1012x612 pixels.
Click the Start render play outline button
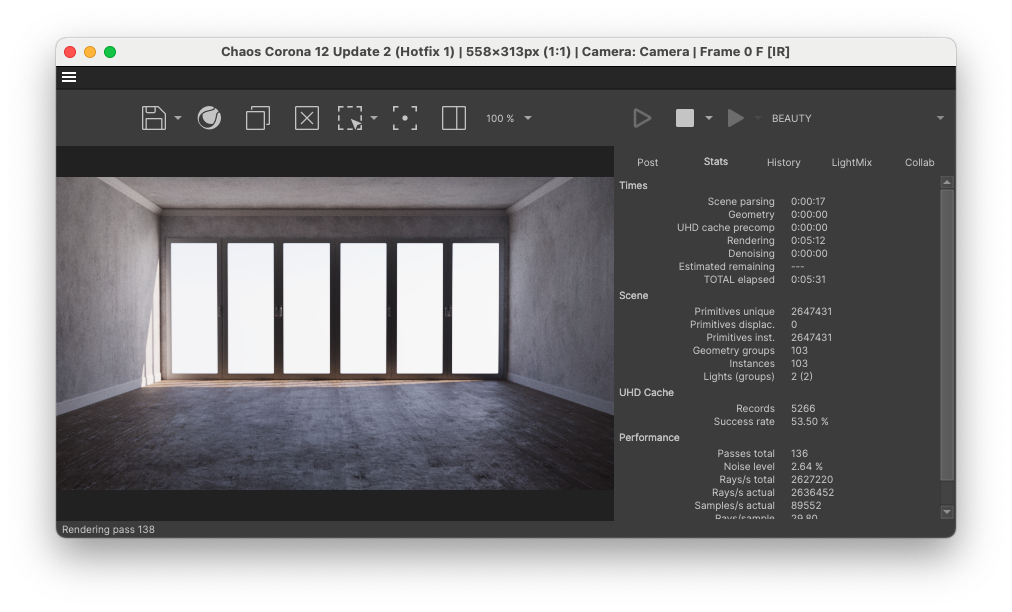coord(642,118)
